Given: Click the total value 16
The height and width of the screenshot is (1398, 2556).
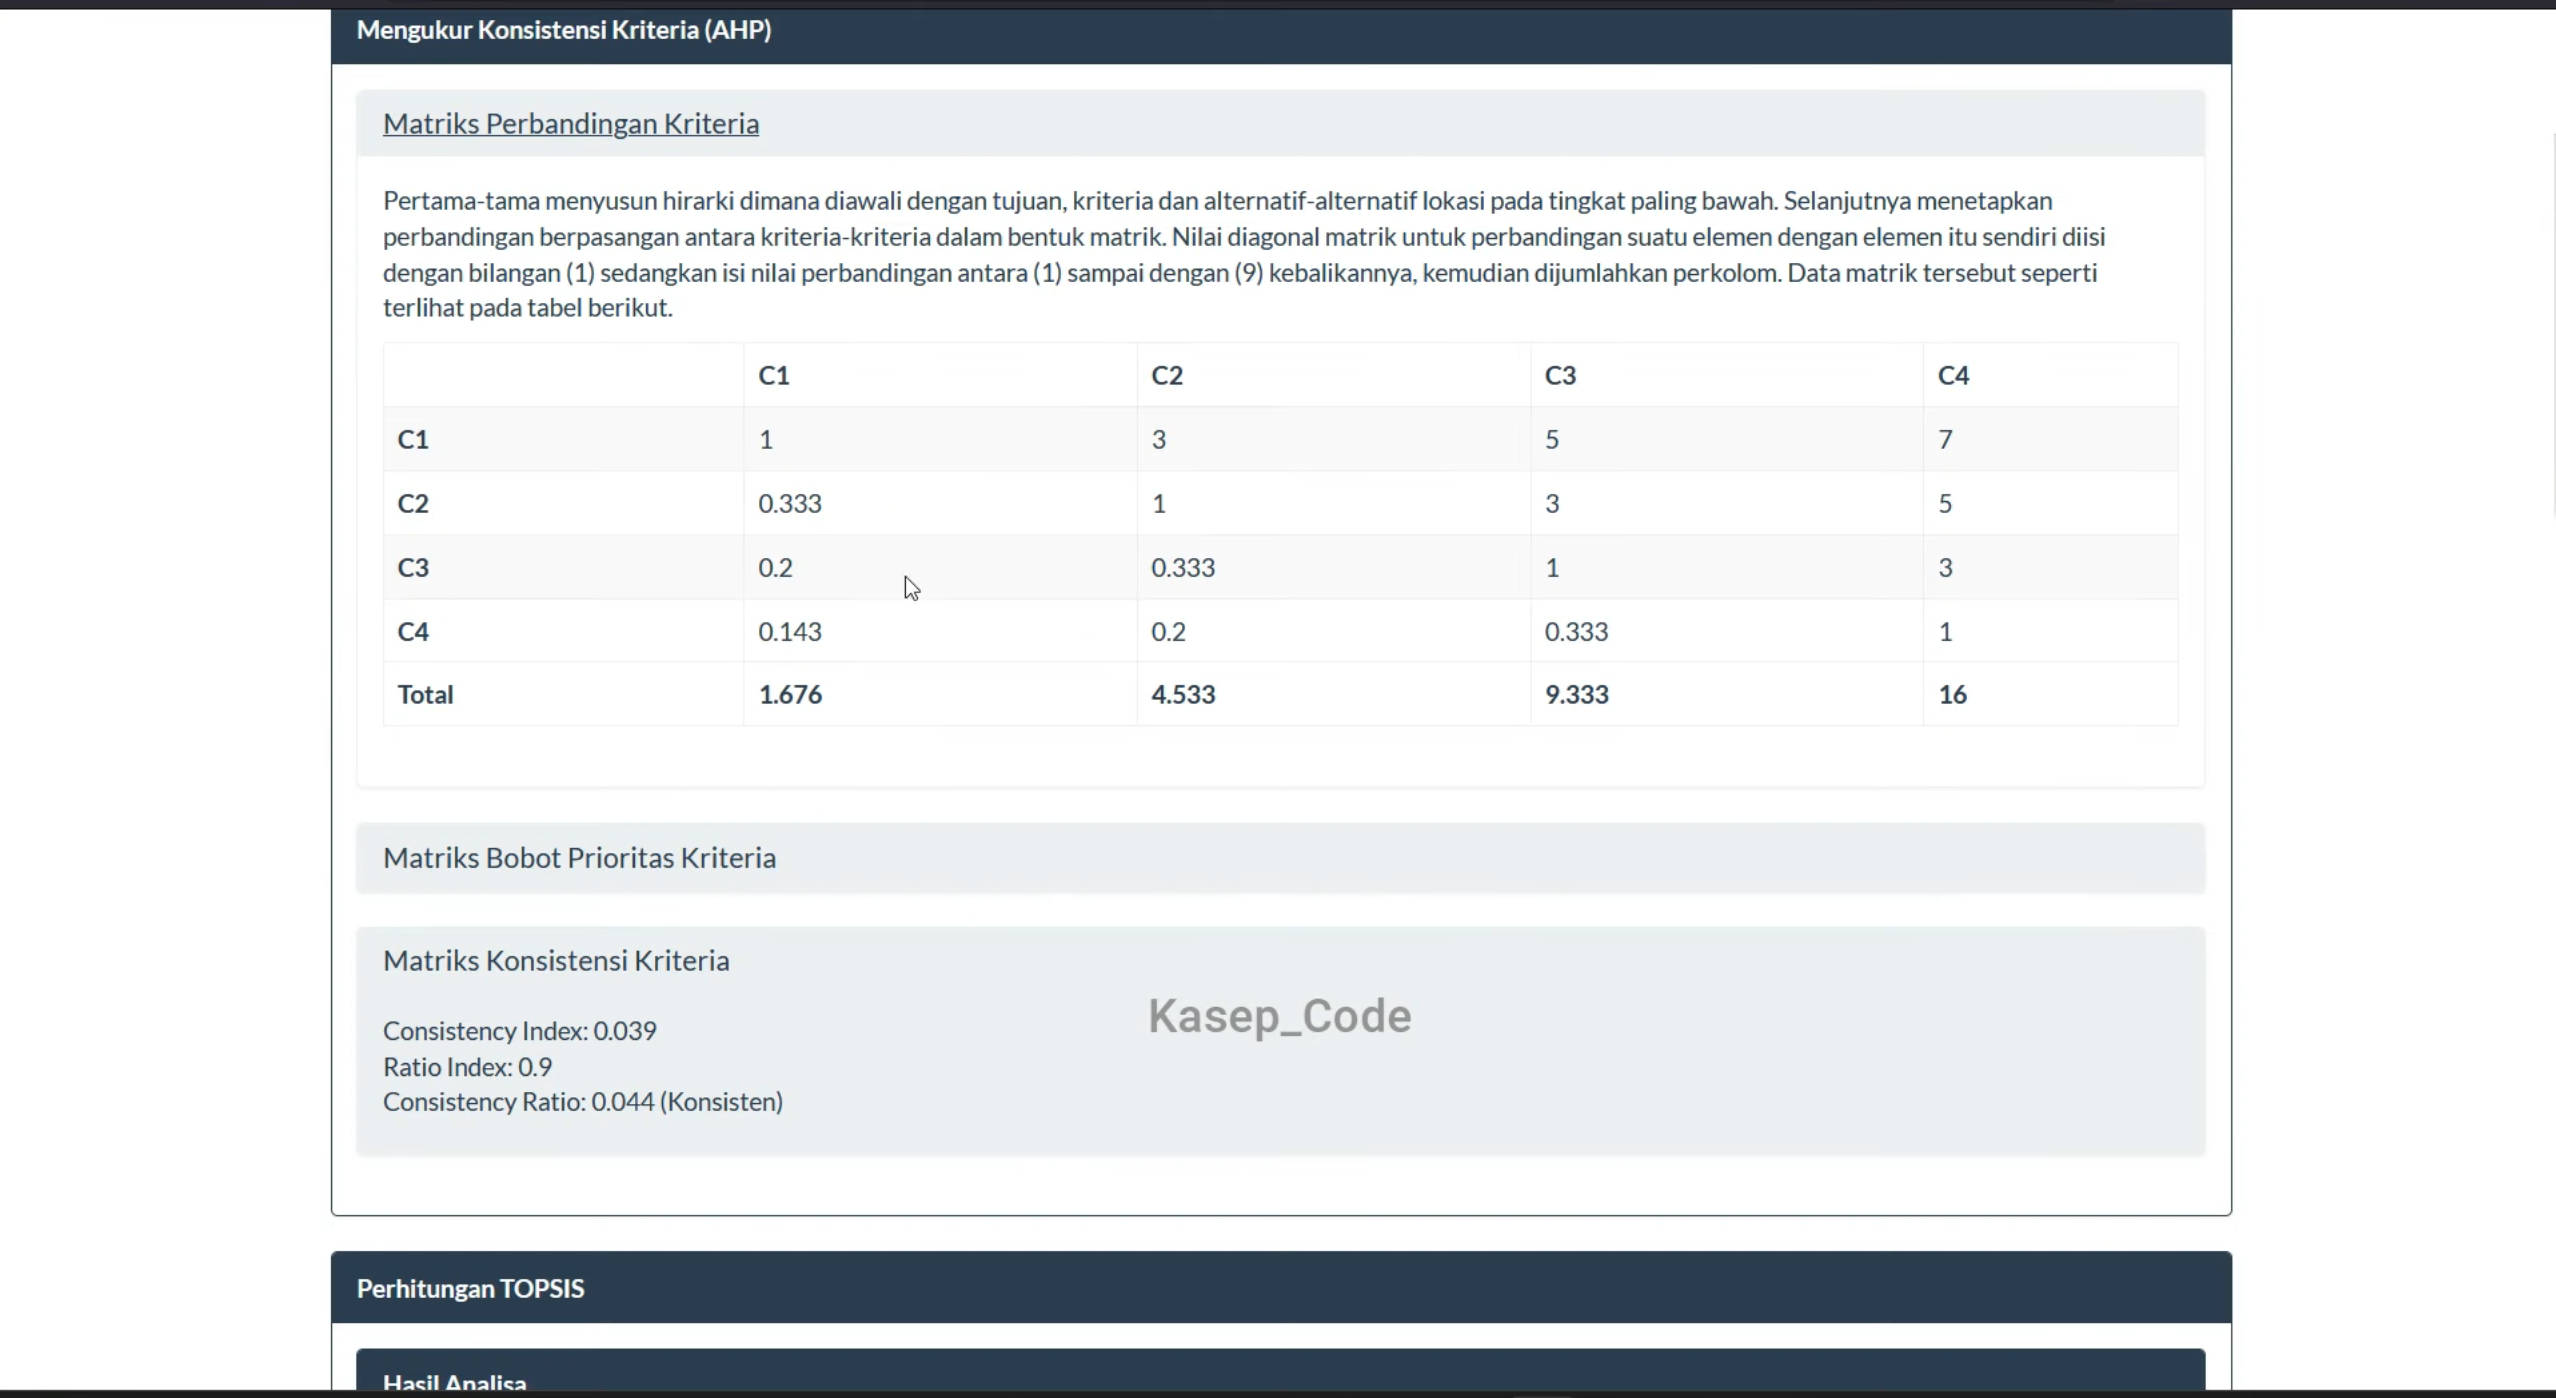Looking at the screenshot, I should pos(1952,694).
